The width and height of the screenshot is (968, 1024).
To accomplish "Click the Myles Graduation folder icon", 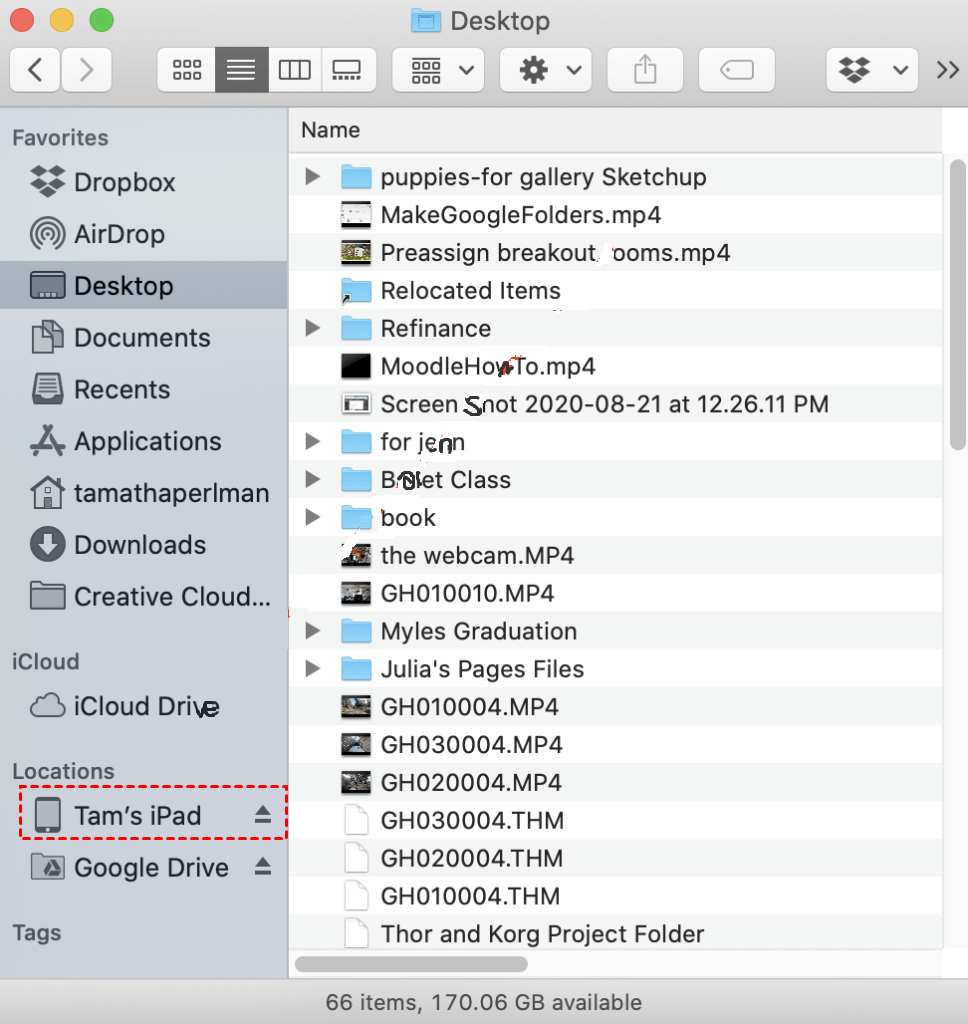I will point(356,631).
